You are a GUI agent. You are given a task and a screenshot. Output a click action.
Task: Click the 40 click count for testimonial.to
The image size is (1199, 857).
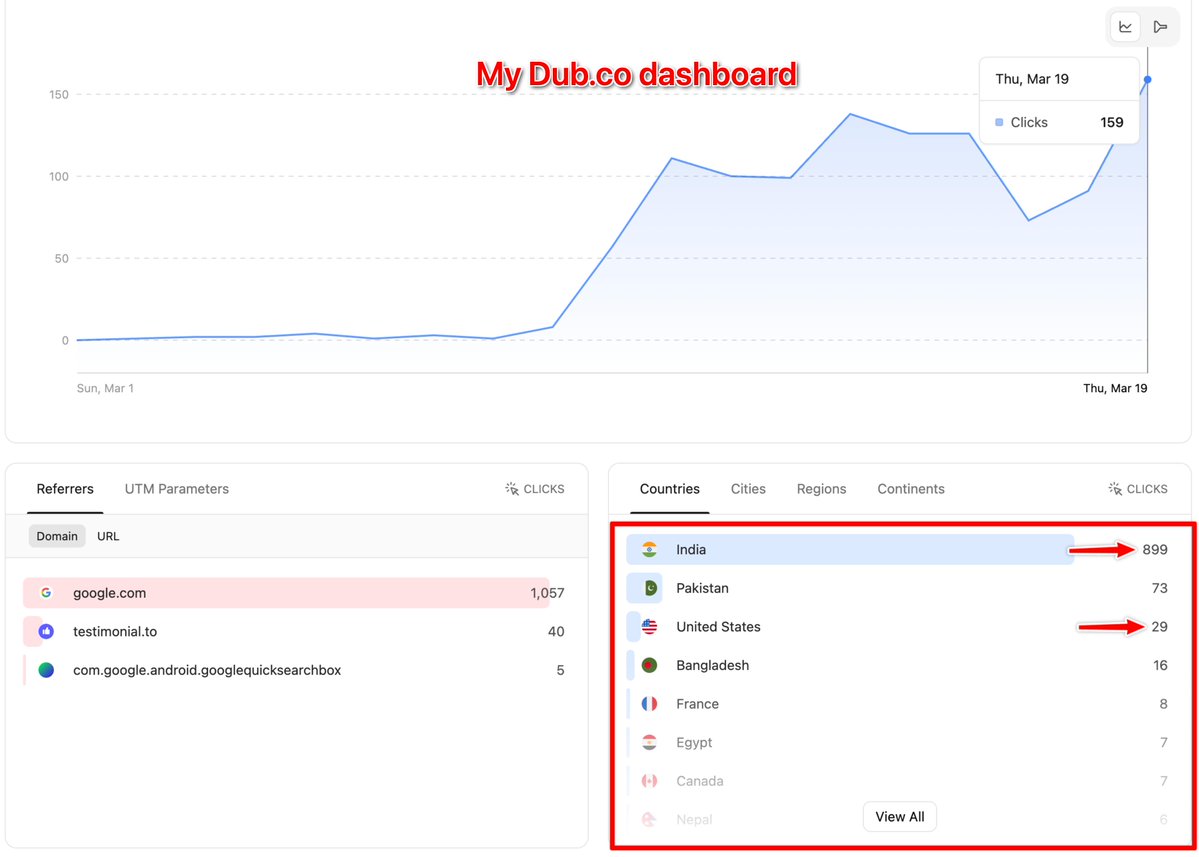[x=556, y=631]
